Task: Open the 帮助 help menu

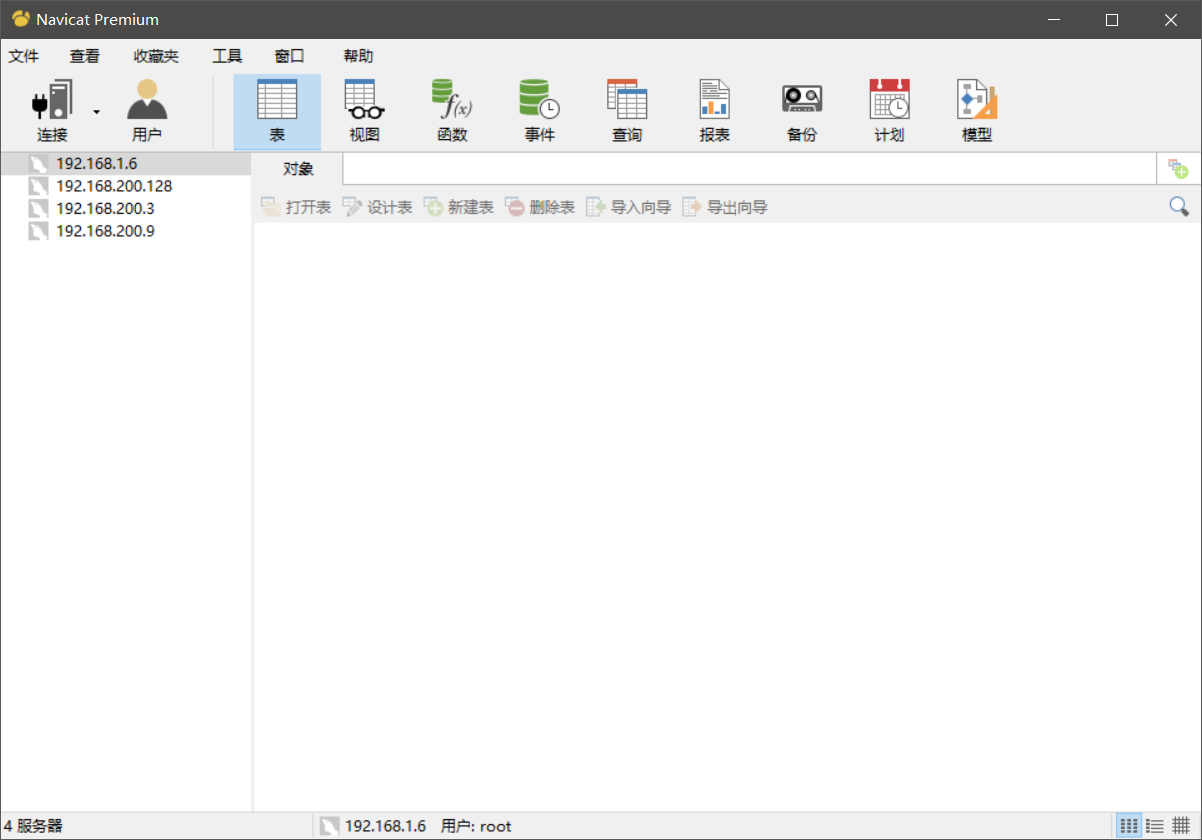Action: [x=358, y=56]
